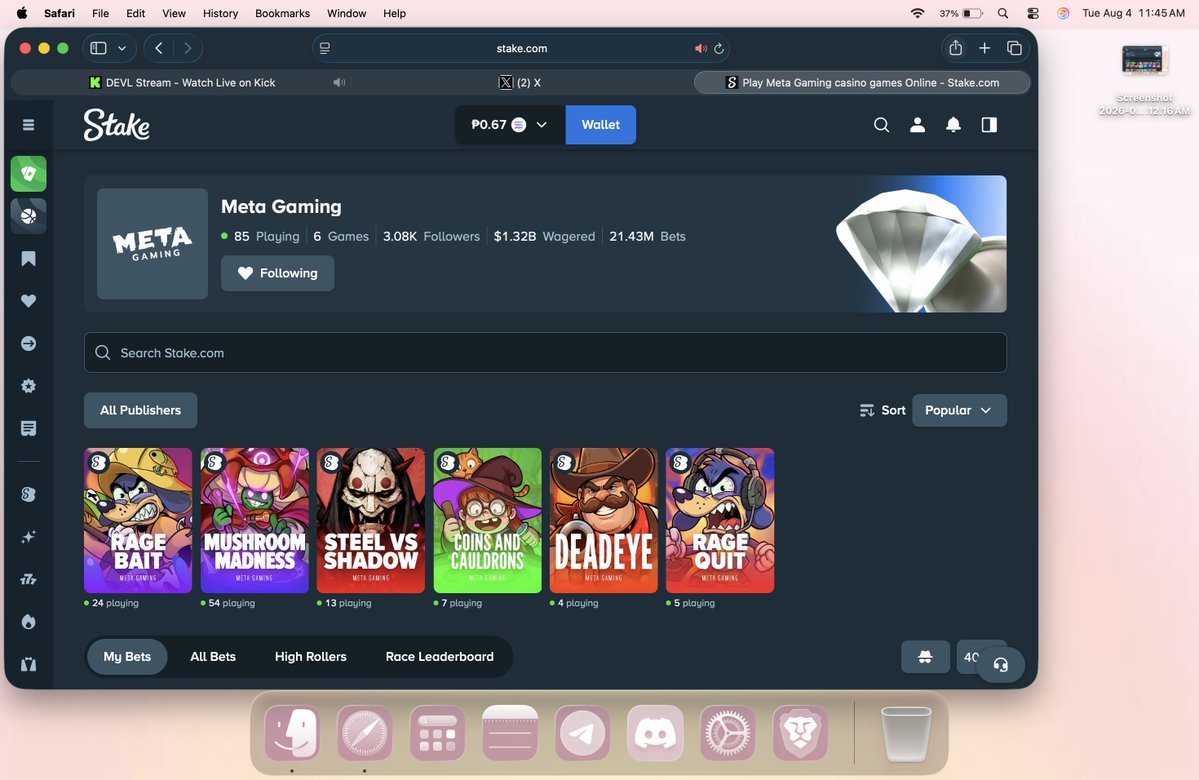
Task: Open the Steel vs Shadow game
Action: (x=371, y=521)
